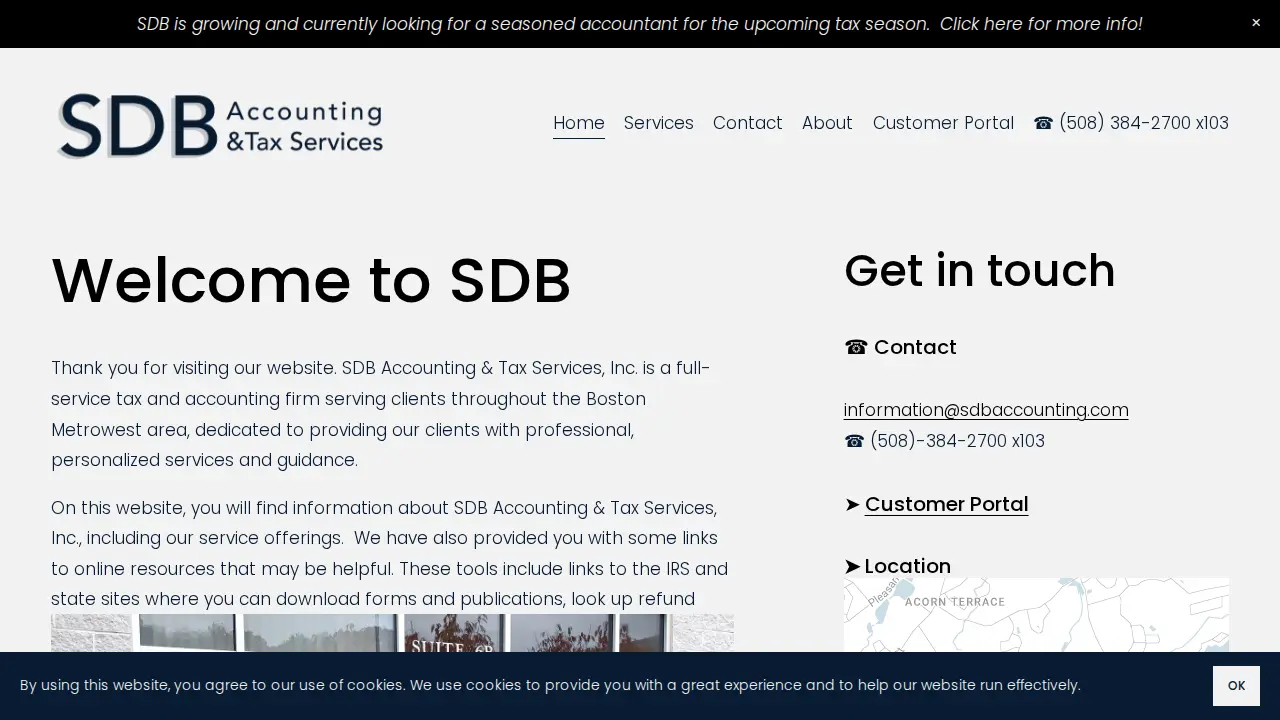Call the phone number in the header
The width and height of the screenshot is (1280, 720).
click(x=1131, y=123)
